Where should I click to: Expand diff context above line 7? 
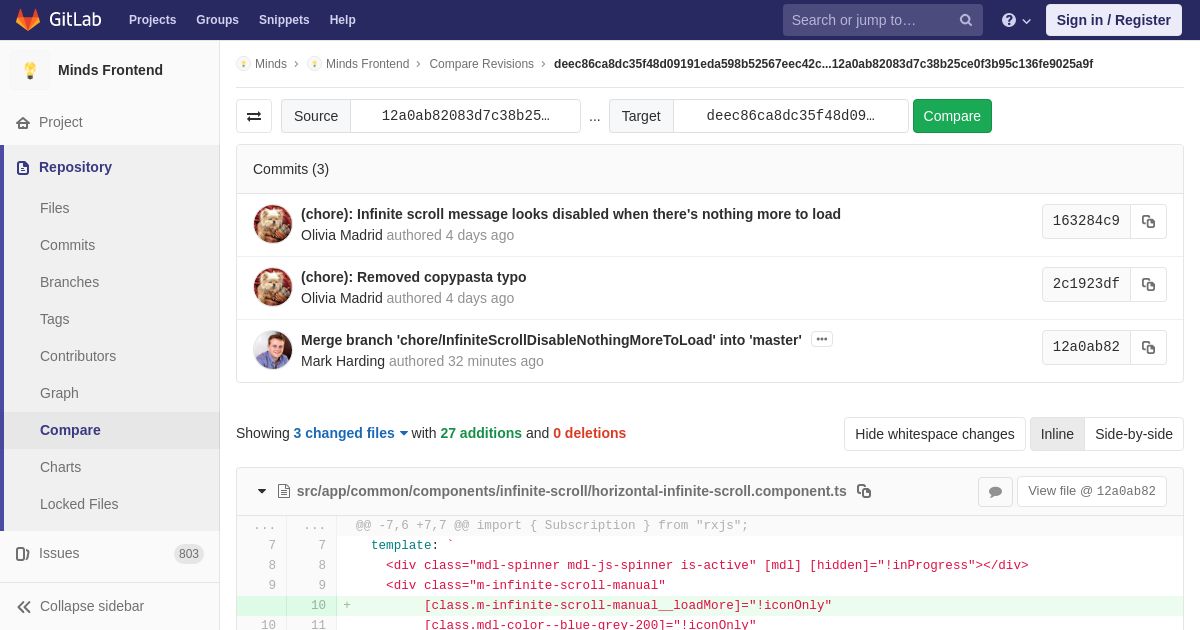point(286,526)
